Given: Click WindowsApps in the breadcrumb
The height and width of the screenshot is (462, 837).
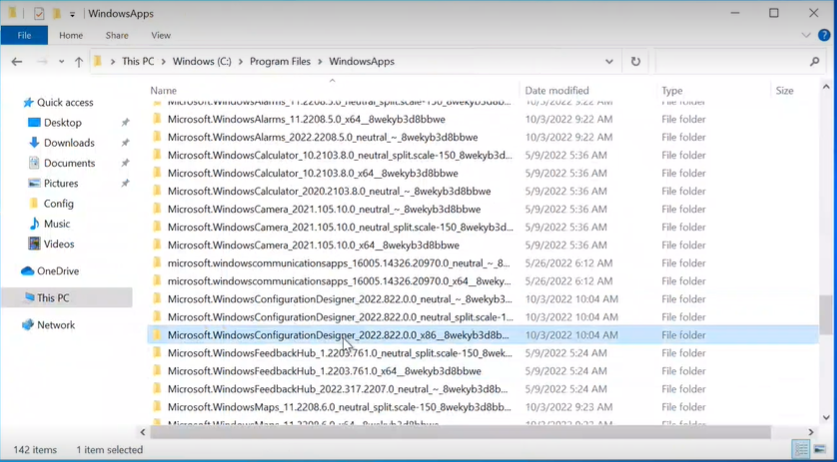Looking at the screenshot, I should coord(361,61).
